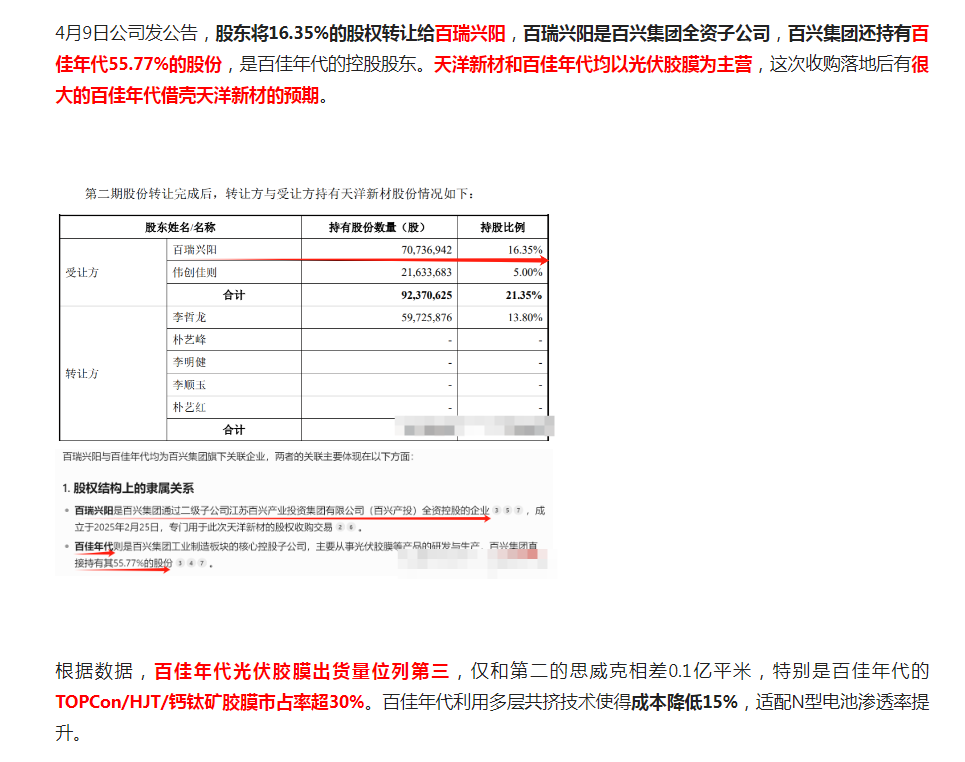965x762 pixels.
Task: Click the 股东姓名/名称 table header
Action: (180, 227)
